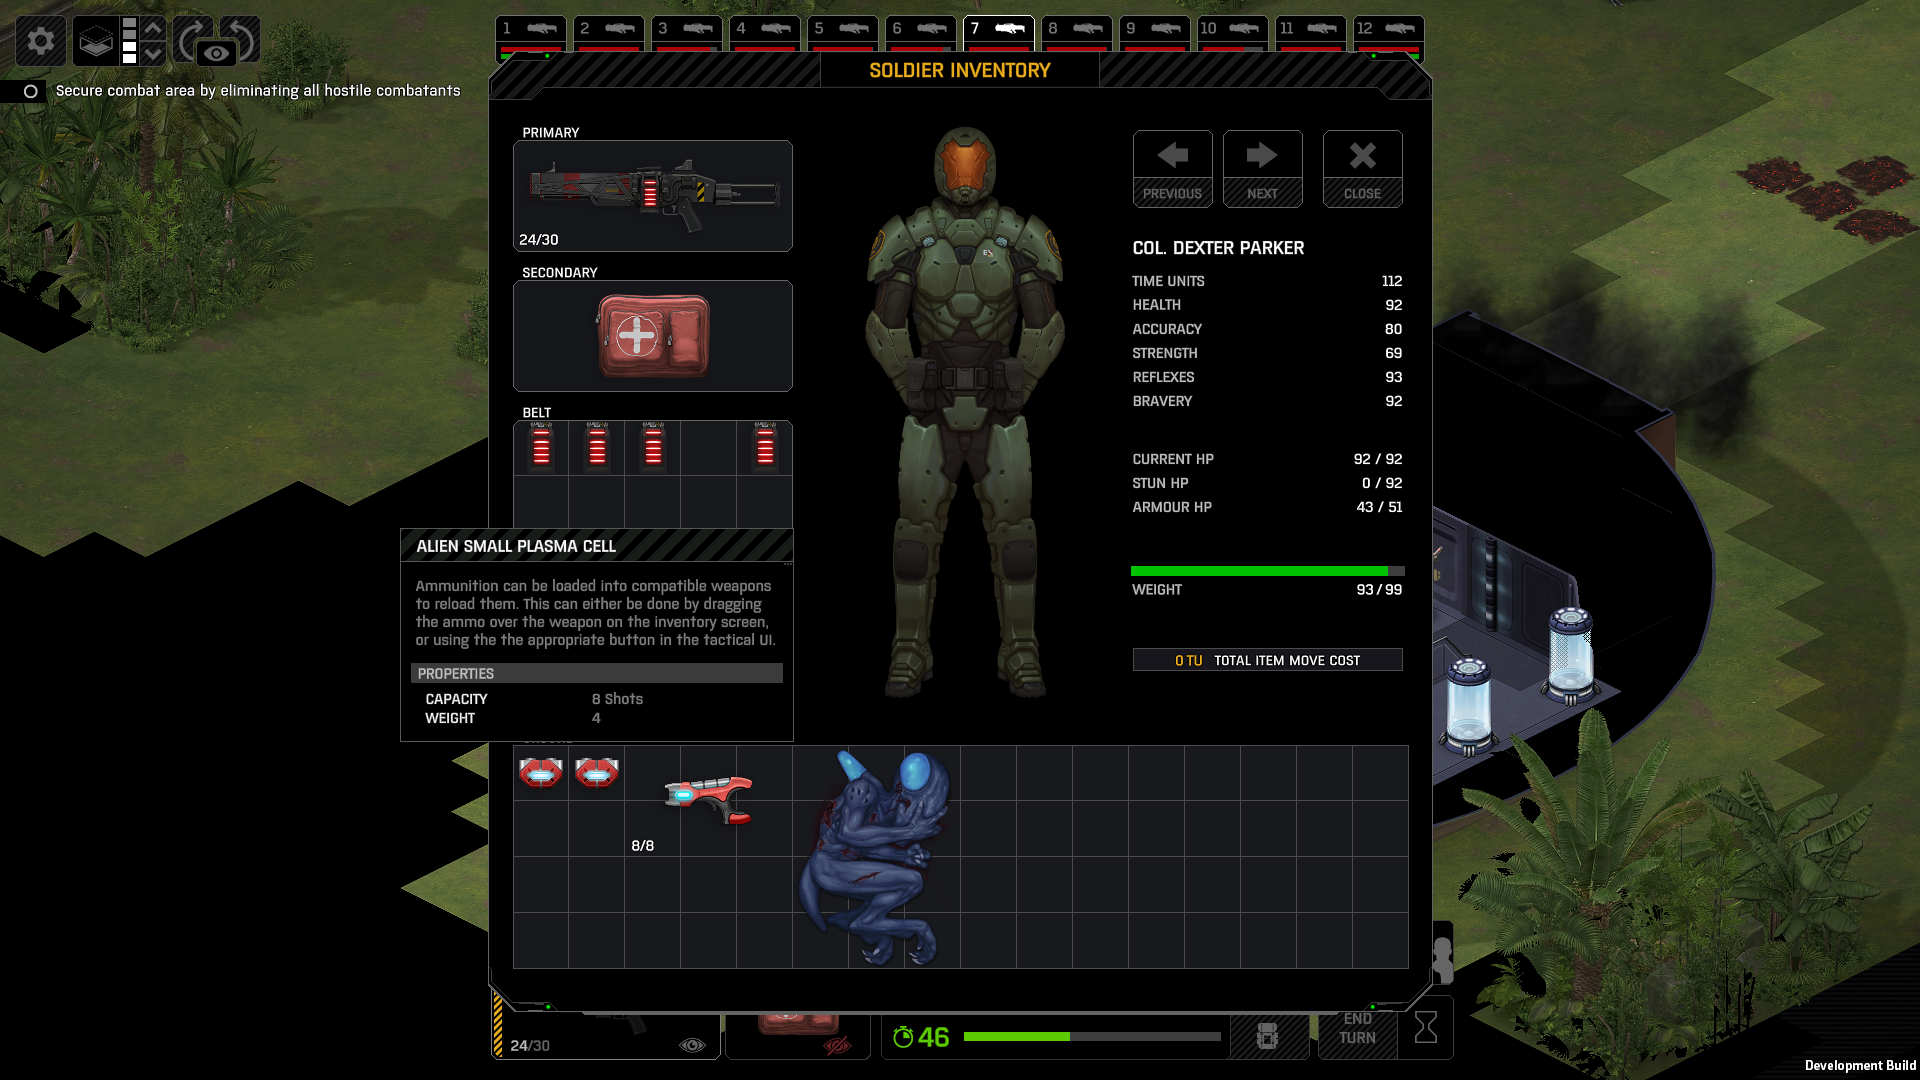Image resolution: width=1920 pixels, height=1080 pixels.
Task: Click the COL. DEXTER PARKER name
Action: (x=1218, y=248)
